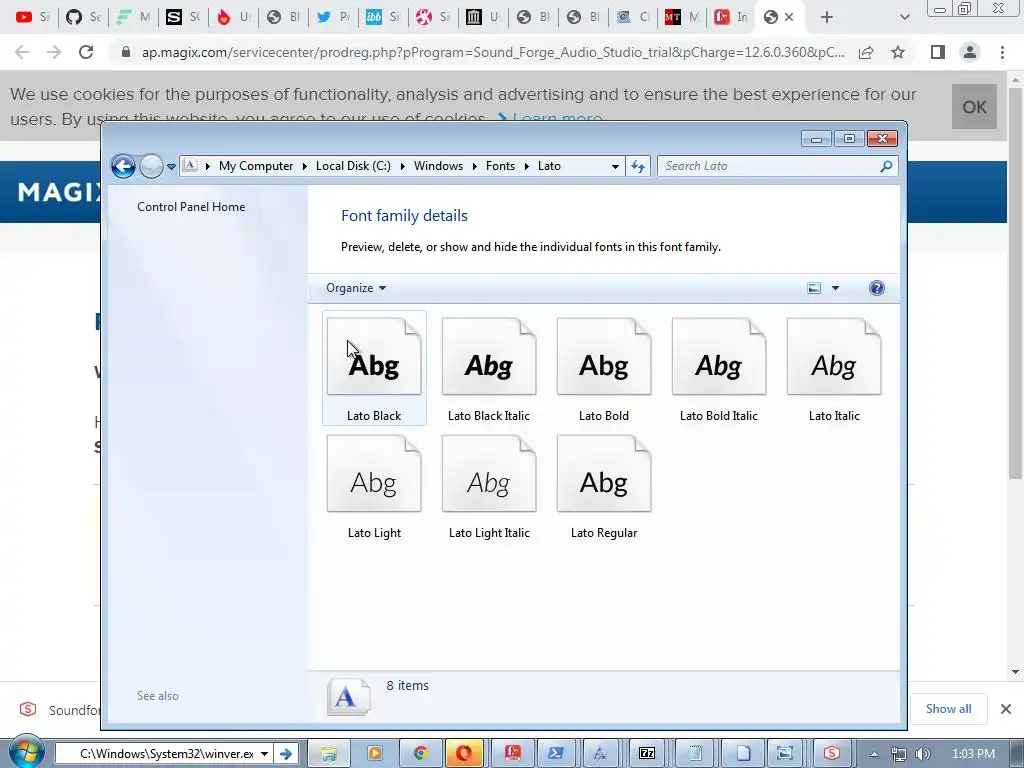Select the Lato Black font
Screen dimensions: 1024x768
click(x=374, y=369)
